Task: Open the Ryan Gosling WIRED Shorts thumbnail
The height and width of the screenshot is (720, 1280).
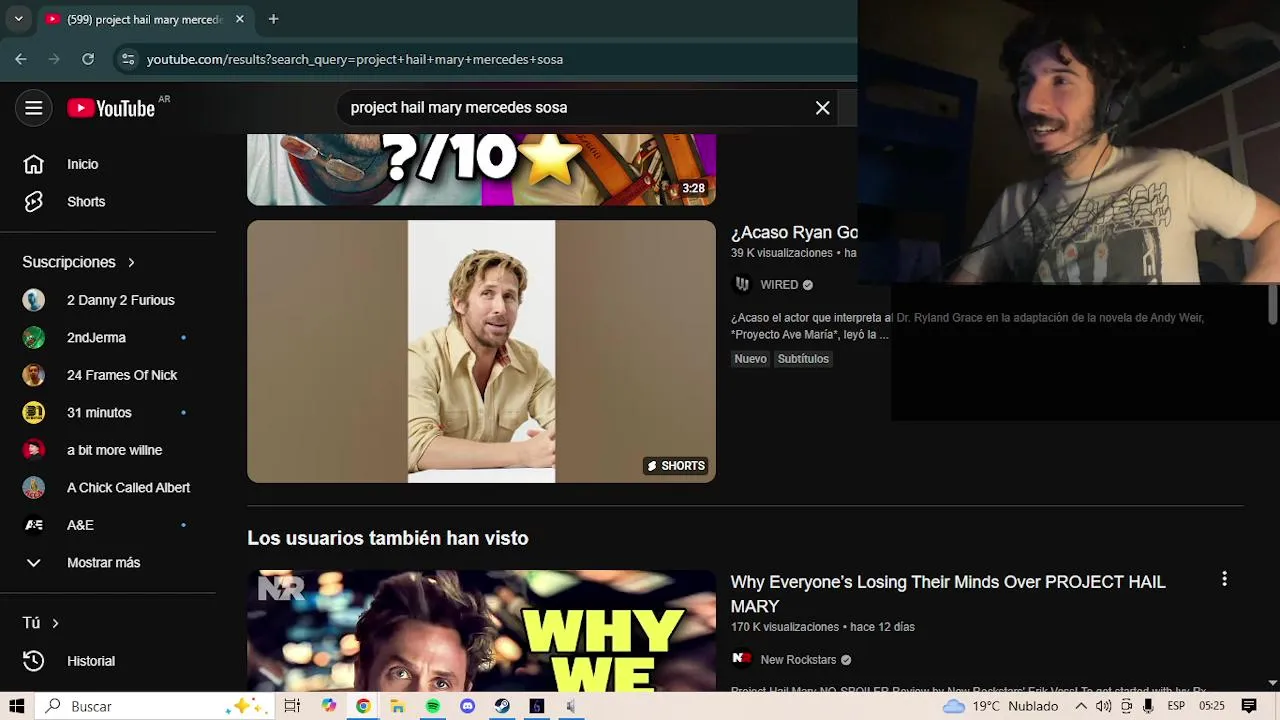Action: pos(481,352)
